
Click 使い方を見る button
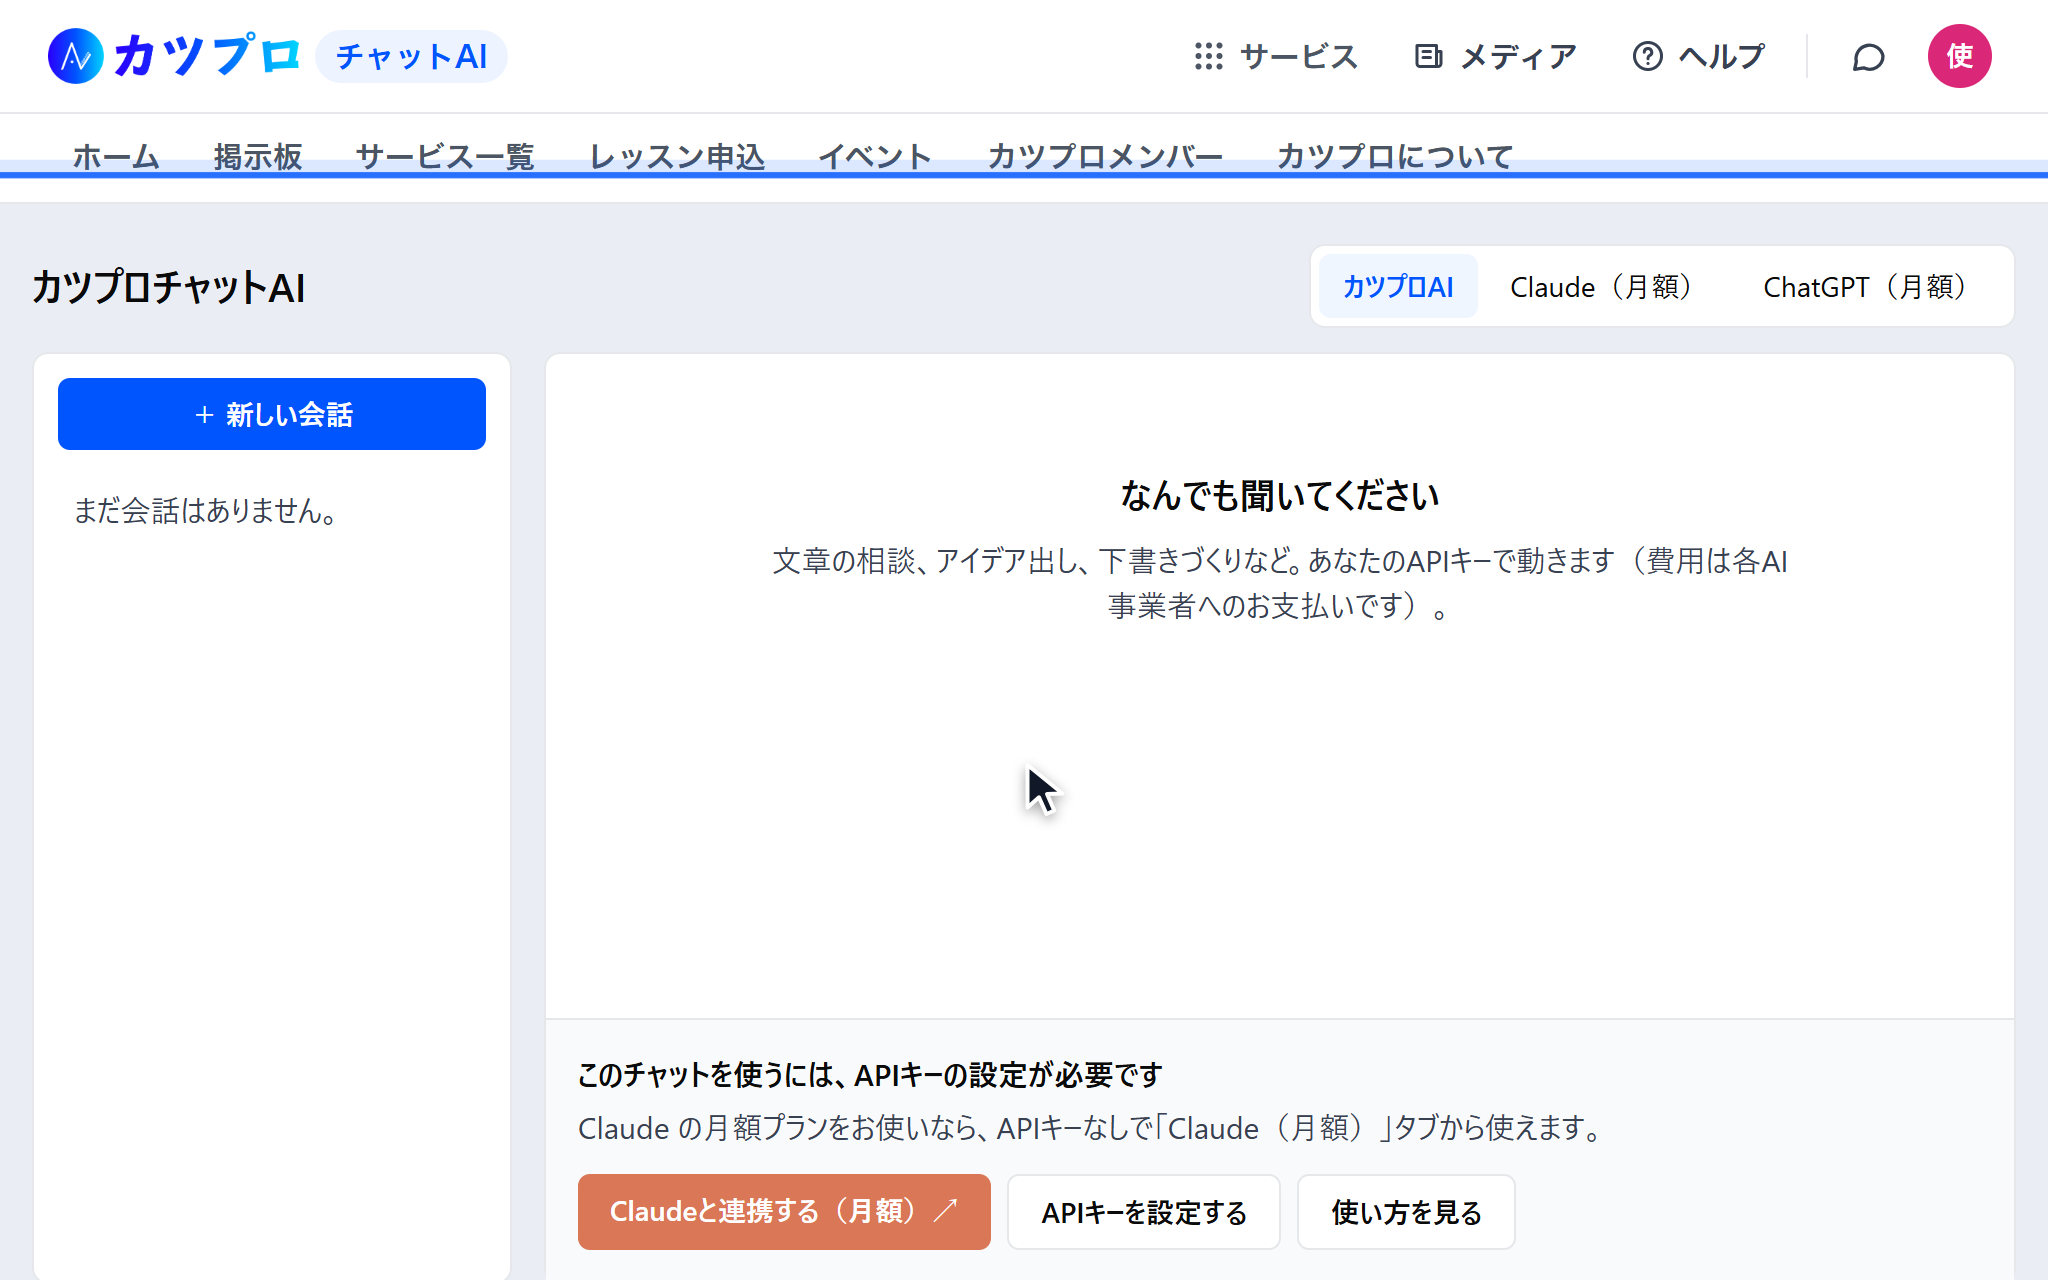[x=1406, y=1212]
